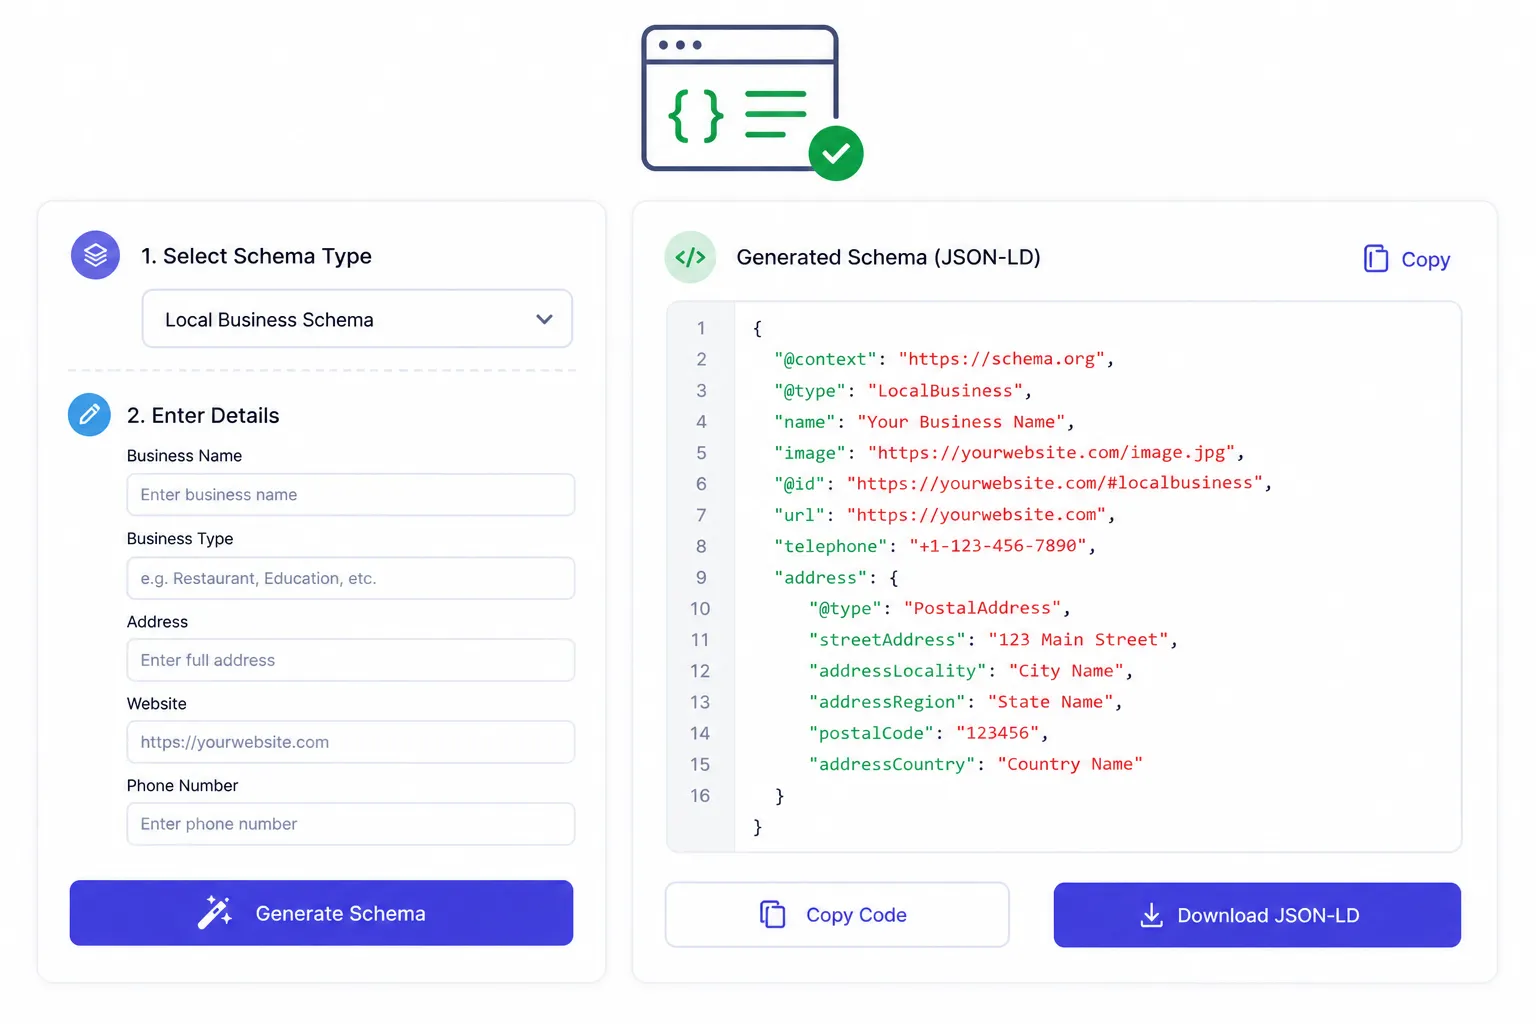Download the JSON-LD file

tap(1257, 915)
